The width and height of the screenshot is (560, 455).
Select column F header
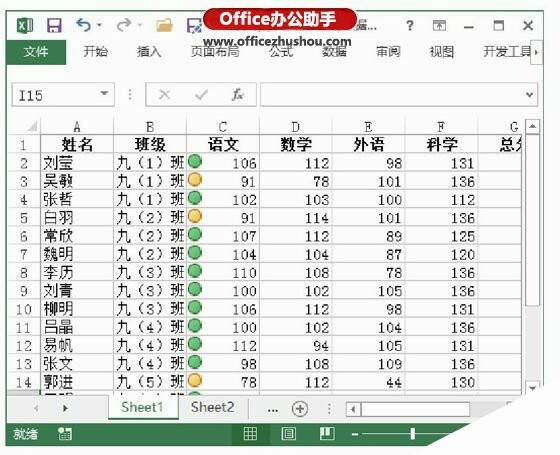point(441,127)
